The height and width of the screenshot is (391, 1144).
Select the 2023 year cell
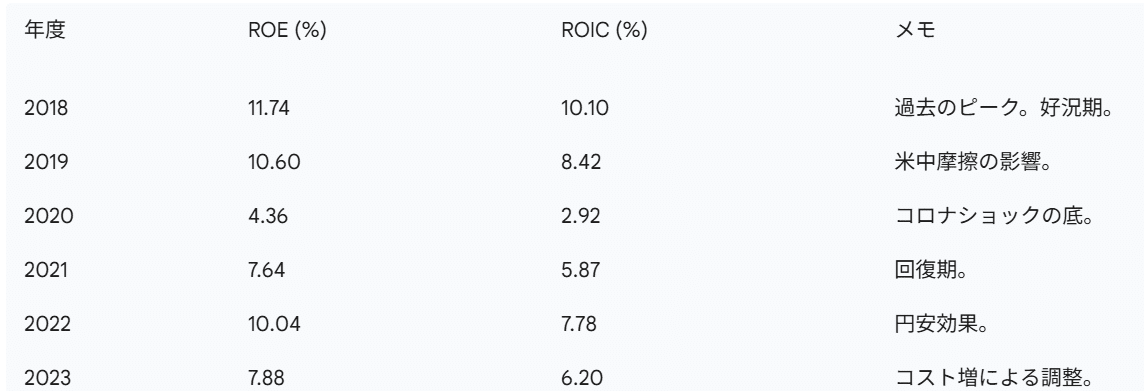tap(47, 378)
